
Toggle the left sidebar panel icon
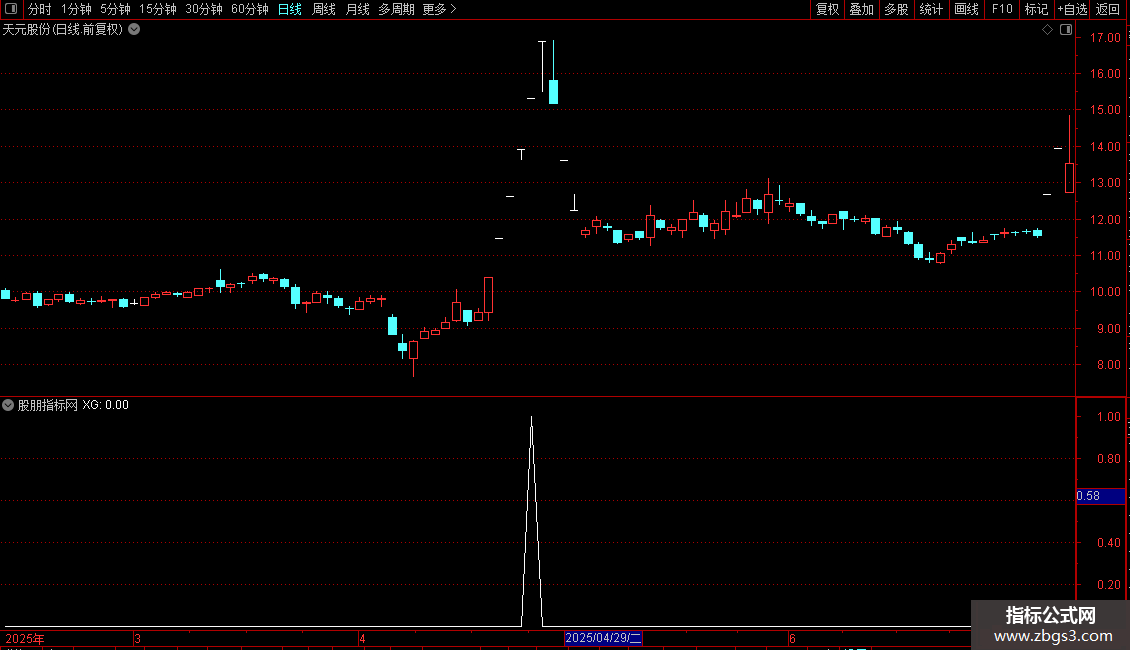(11, 9)
